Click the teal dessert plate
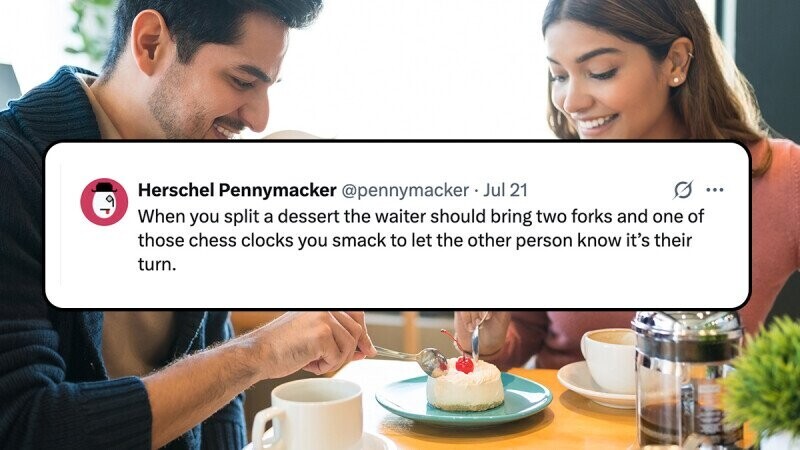Viewport: 800px width, 450px height. [464, 401]
